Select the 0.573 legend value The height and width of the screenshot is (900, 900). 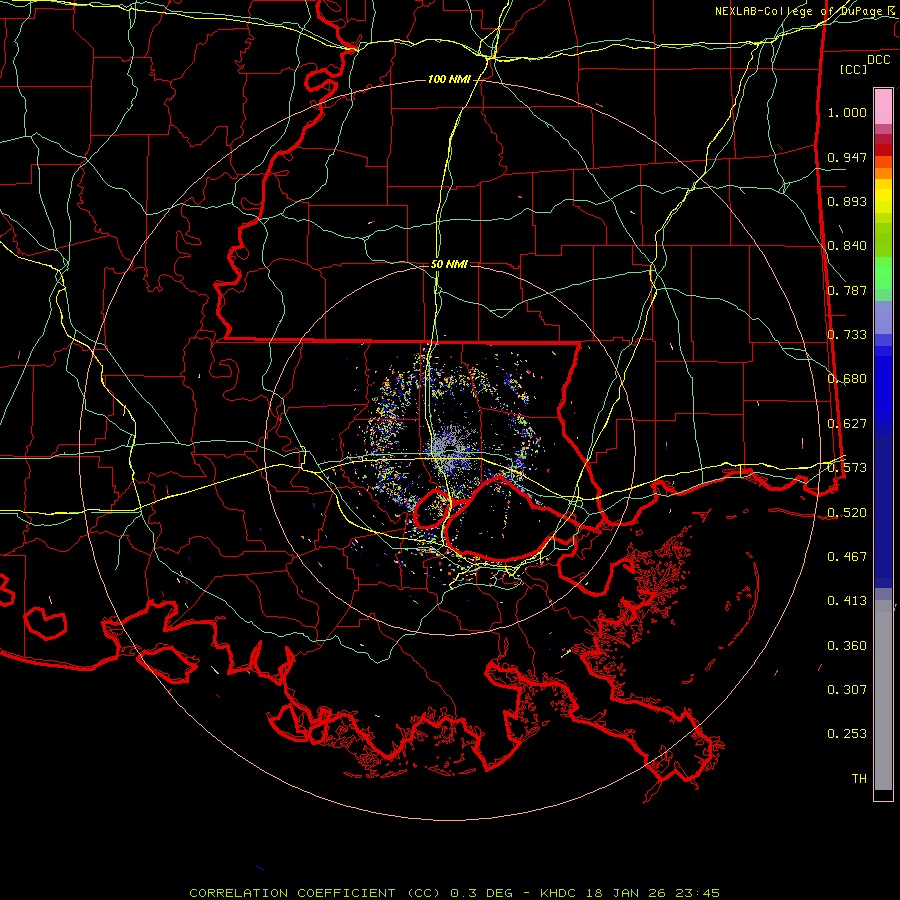click(x=847, y=468)
